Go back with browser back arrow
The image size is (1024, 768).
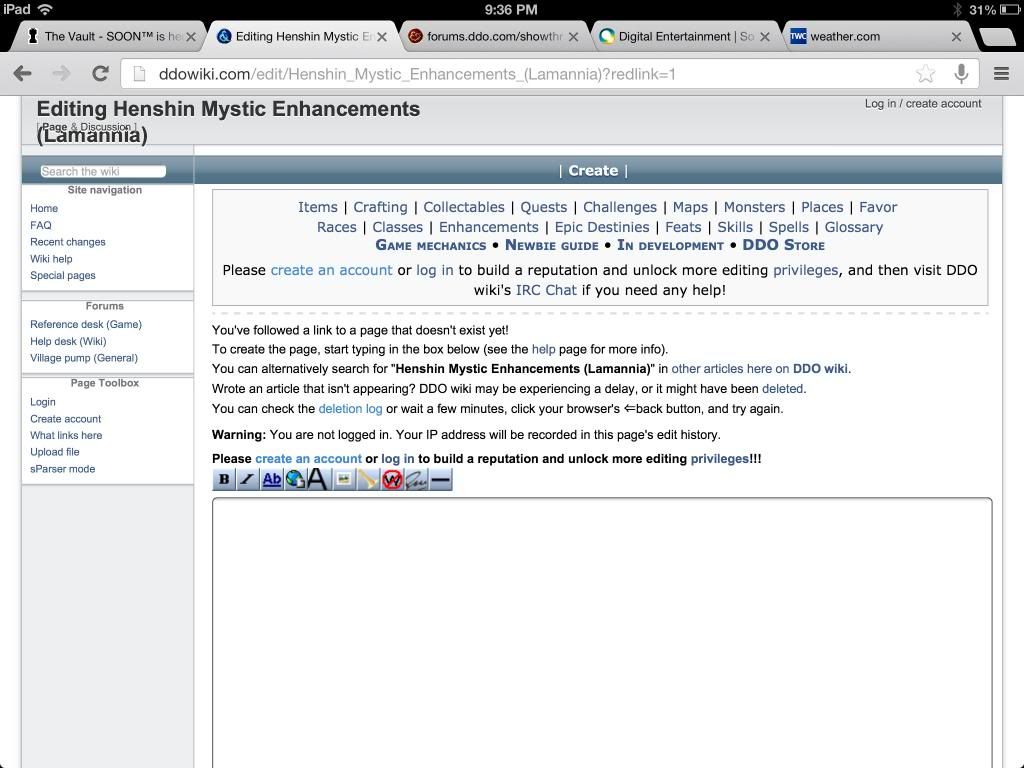pos(23,73)
